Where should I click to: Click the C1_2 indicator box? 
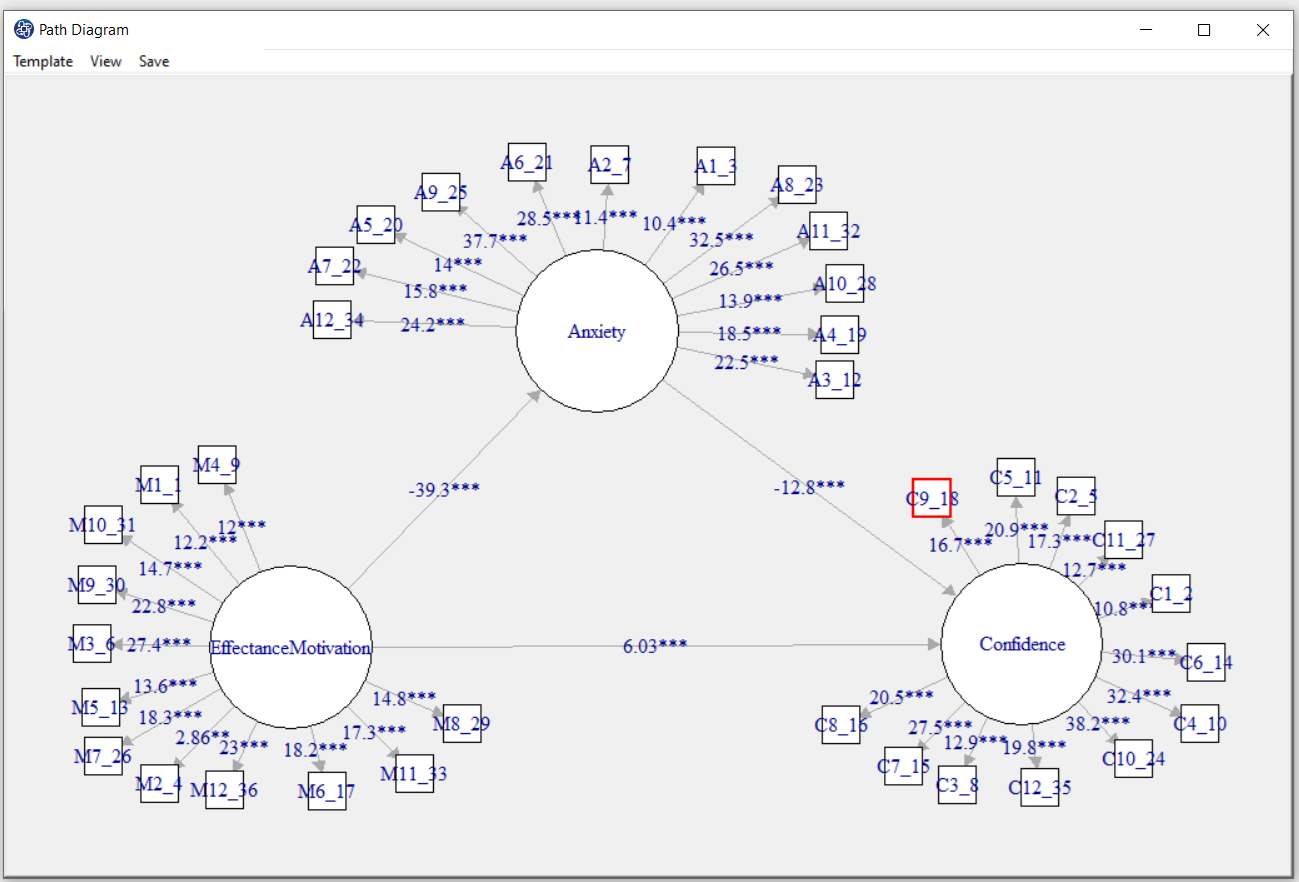point(1171,594)
